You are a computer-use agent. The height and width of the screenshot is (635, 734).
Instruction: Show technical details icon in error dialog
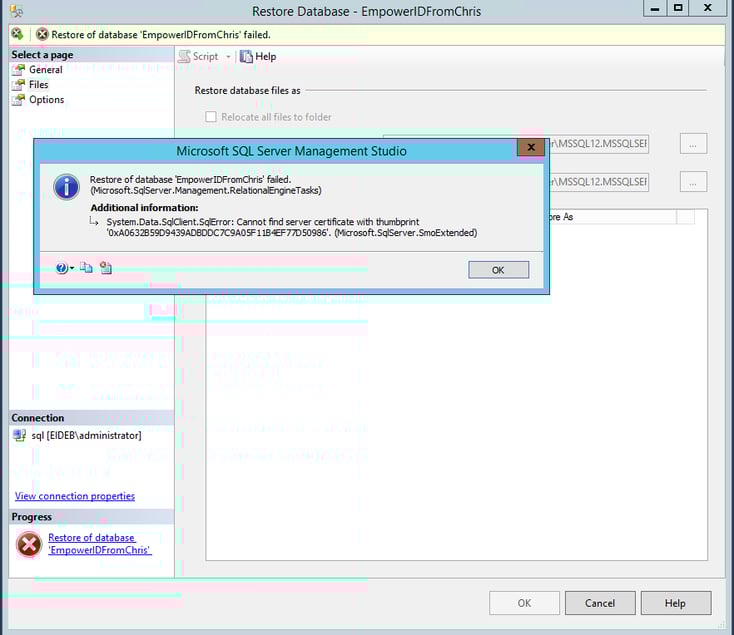click(106, 268)
